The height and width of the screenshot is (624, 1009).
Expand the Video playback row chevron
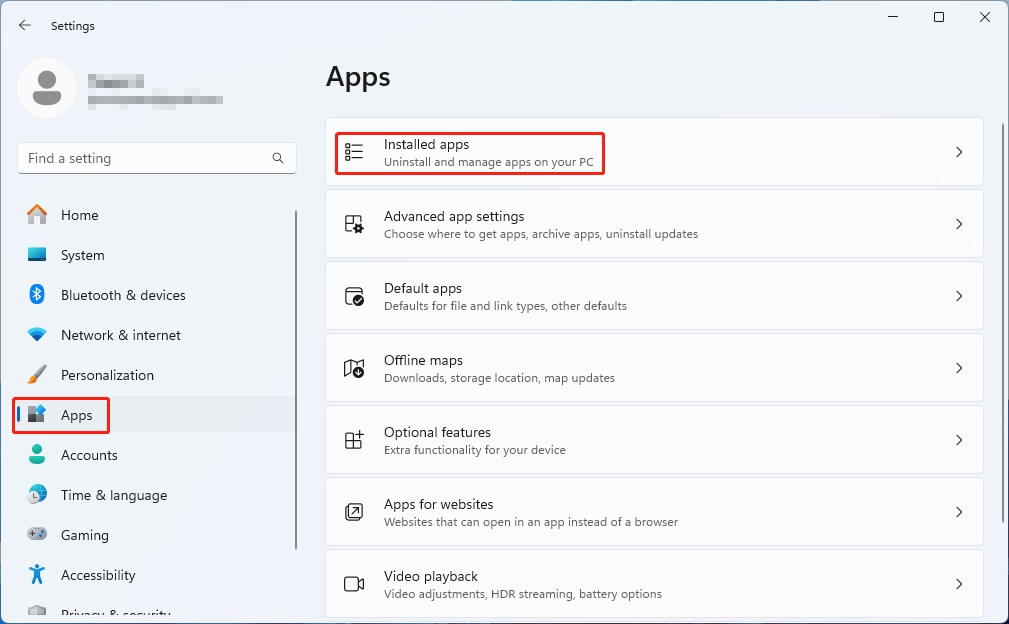point(958,584)
